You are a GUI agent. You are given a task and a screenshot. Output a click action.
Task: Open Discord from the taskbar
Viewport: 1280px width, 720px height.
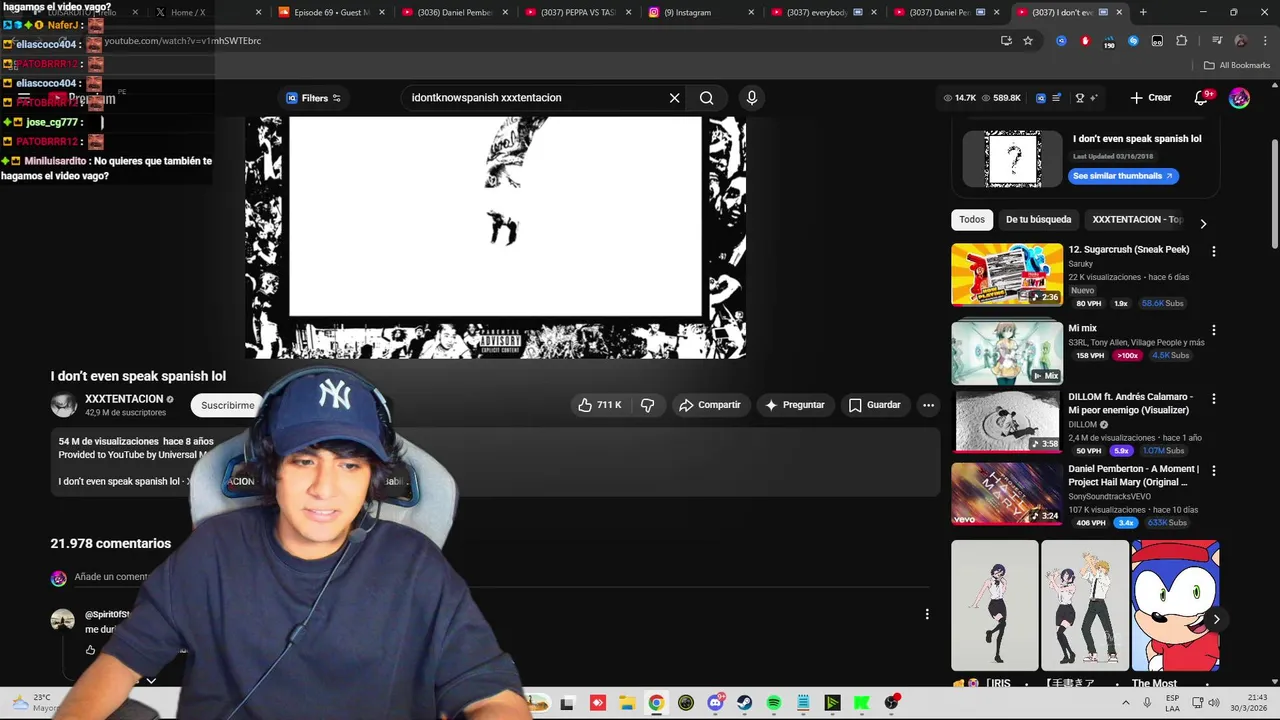coord(715,703)
